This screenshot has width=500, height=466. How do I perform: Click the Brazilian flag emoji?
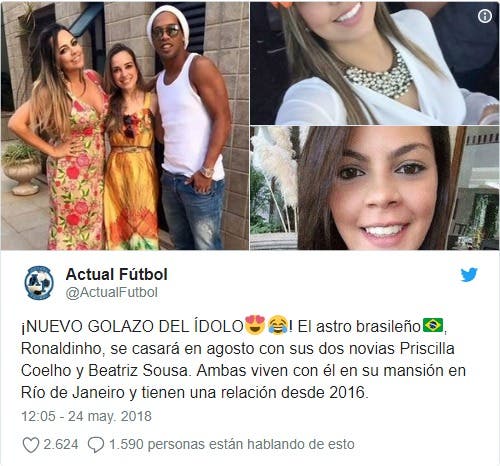point(433,325)
